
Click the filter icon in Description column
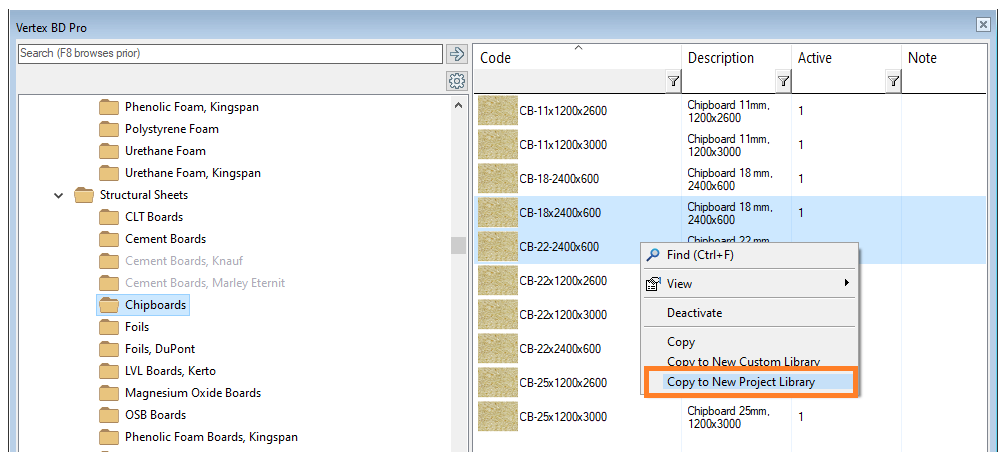pos(782,82)
